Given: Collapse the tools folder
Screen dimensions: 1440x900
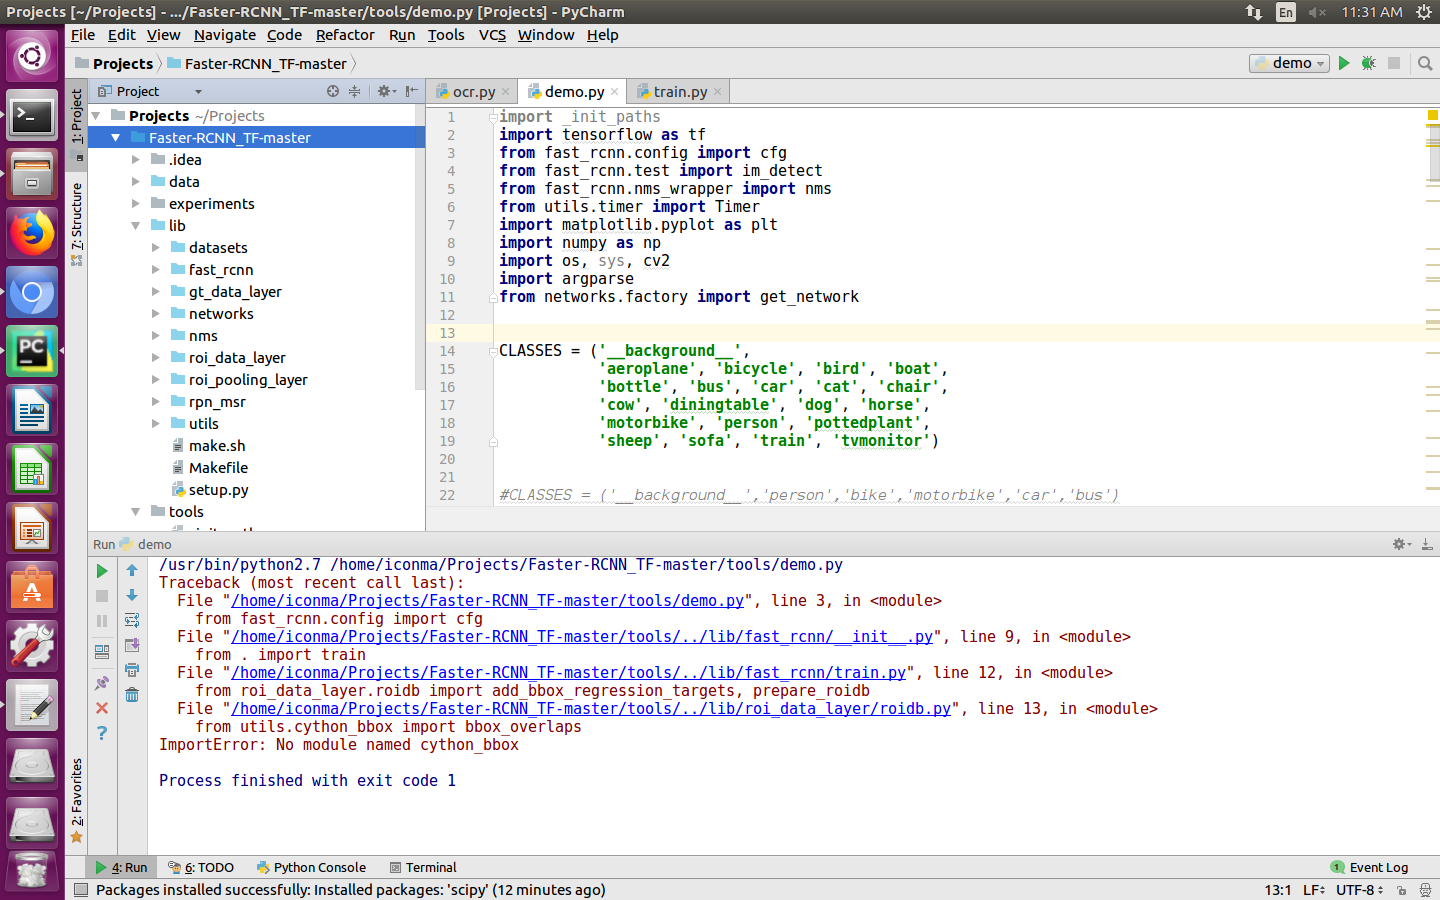Looking at the screenshot, I should tap(136, 512).
